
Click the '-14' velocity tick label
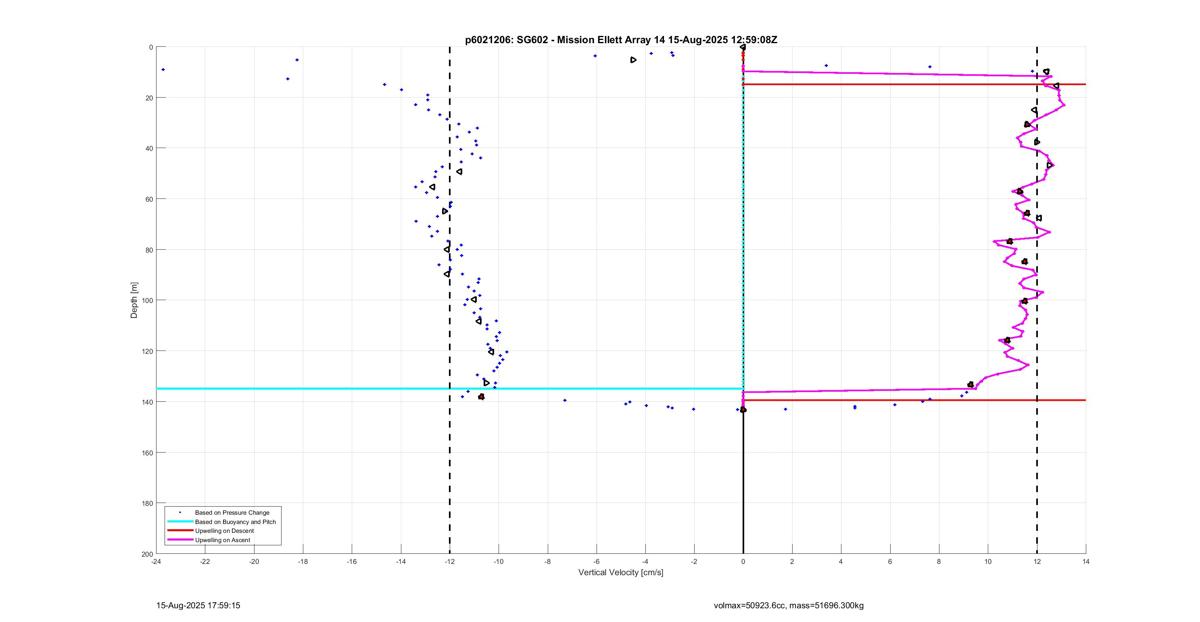point(401,561)
